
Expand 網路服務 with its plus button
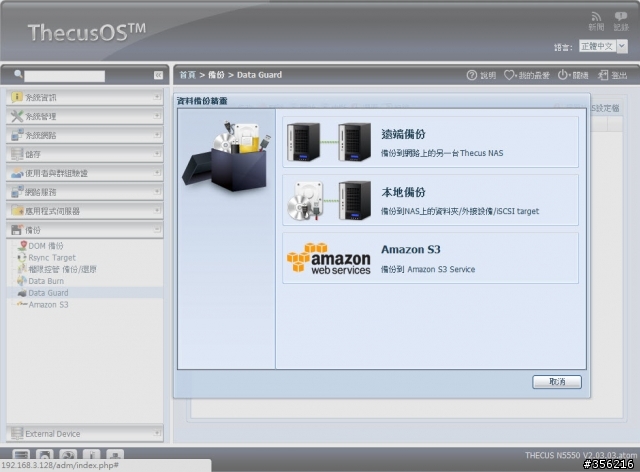click(157, 191)
